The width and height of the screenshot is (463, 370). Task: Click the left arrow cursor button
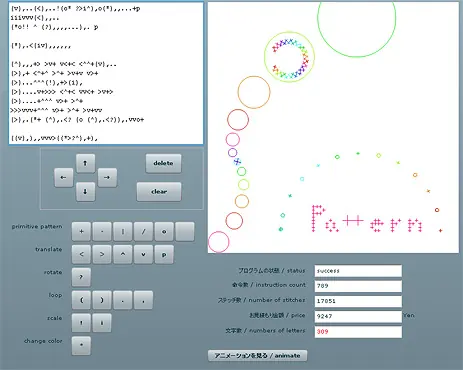(x=63, y=178)
